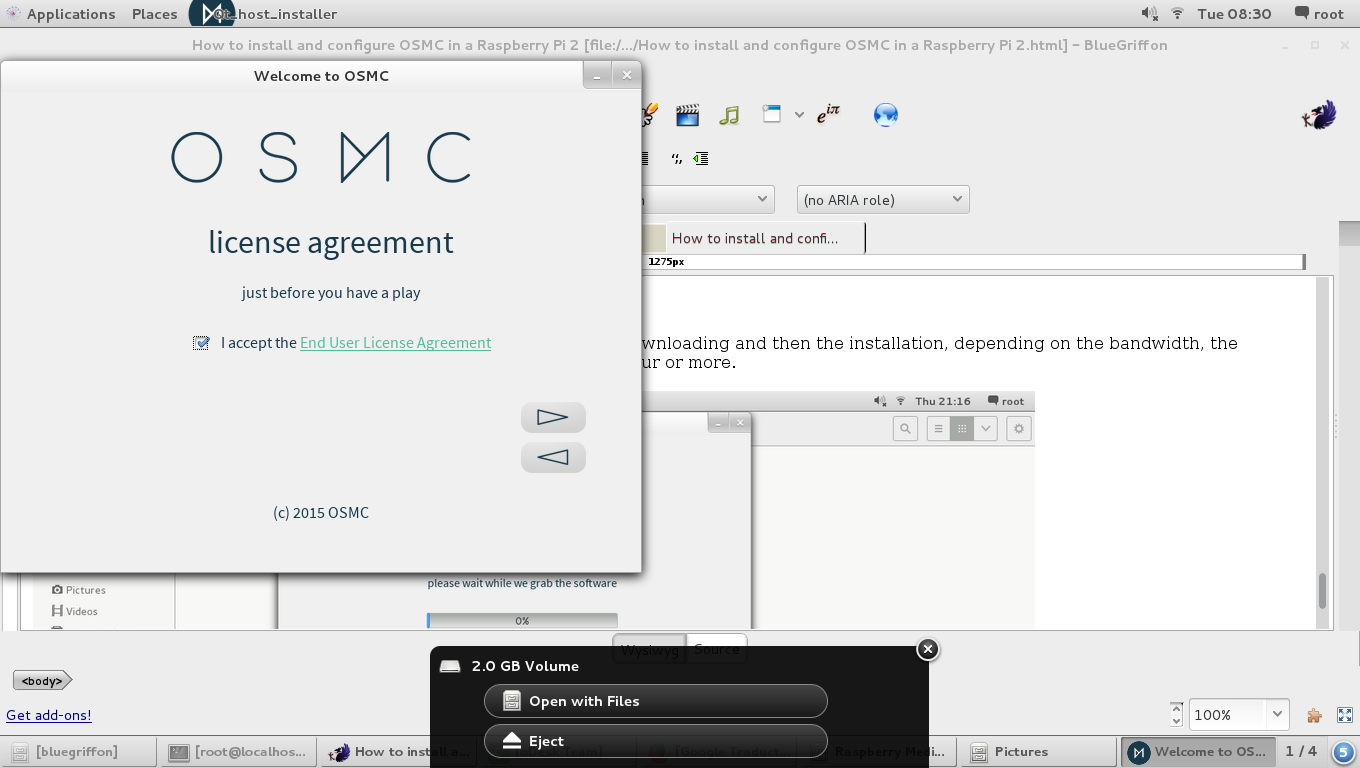Image resolution: width=1360 pixels, height=768 pixels.
Task: Click Open with Files in volume popup
Action: (x=656, y=701)
